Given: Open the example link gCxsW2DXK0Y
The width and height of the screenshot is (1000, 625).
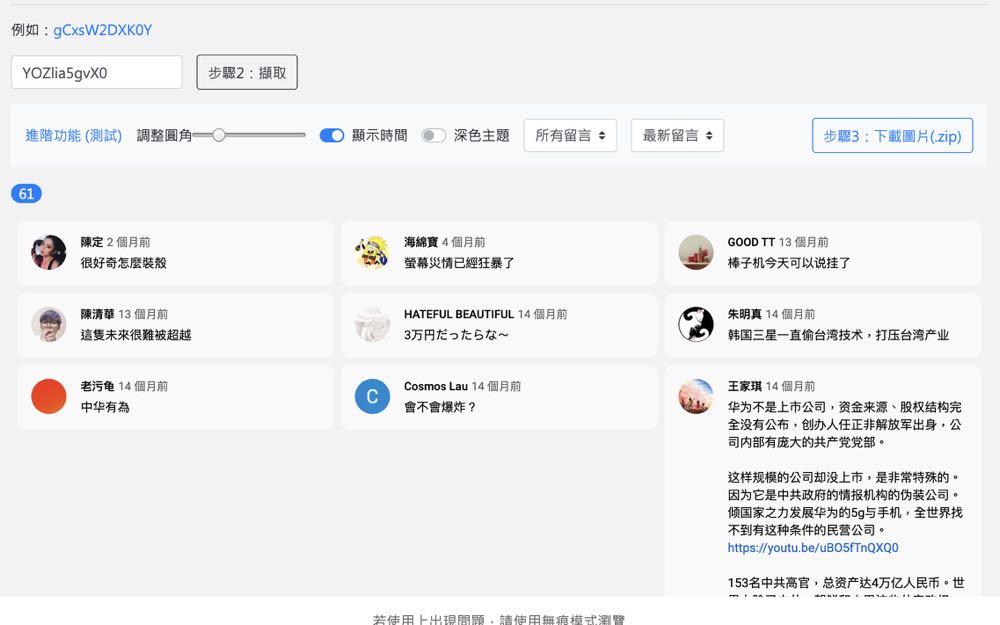Looking at the screenshot, I should point(102,30).
